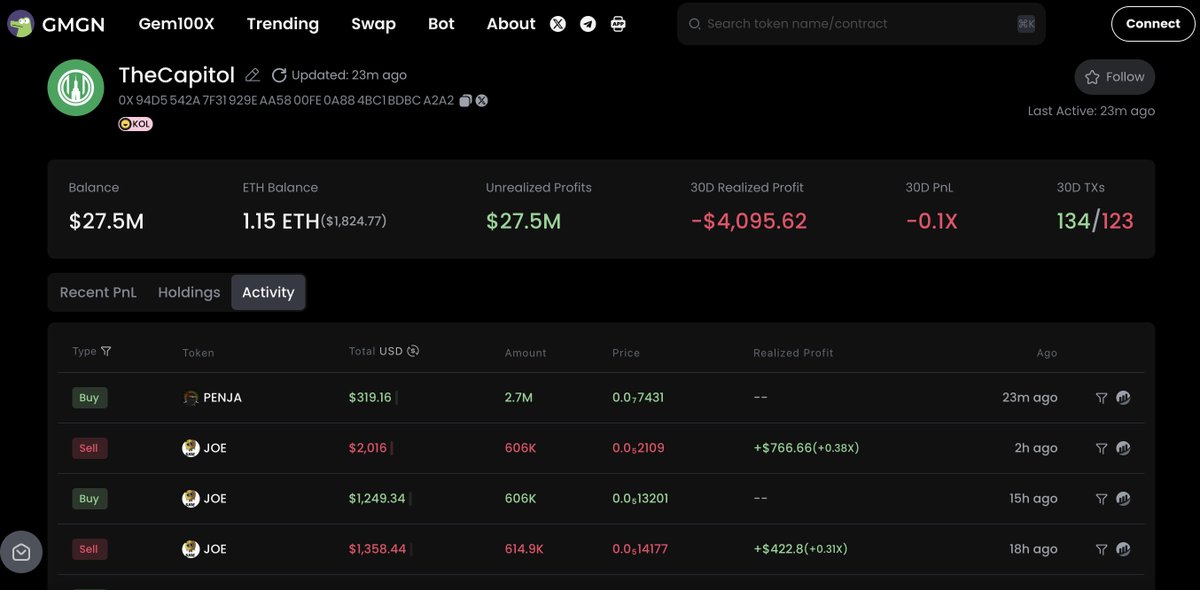This screenshot has width=1200, height=590.
Task: Click the 134/123 30D TXs value
Action: (1095, 221)
